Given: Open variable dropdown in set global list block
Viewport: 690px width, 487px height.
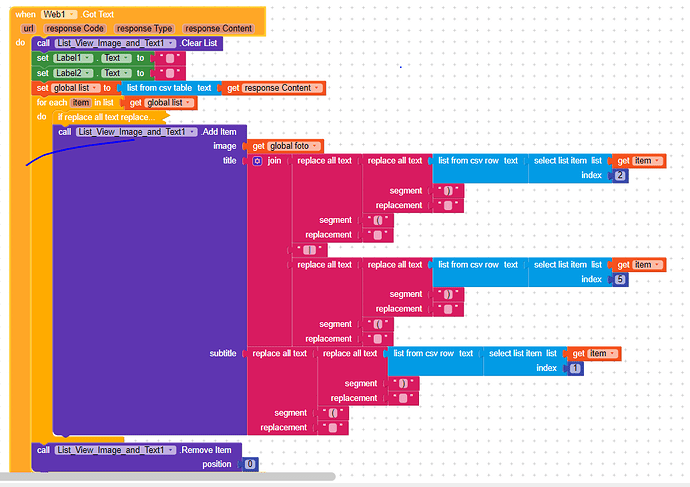Looking at the screenshot, I should (95, 88).
